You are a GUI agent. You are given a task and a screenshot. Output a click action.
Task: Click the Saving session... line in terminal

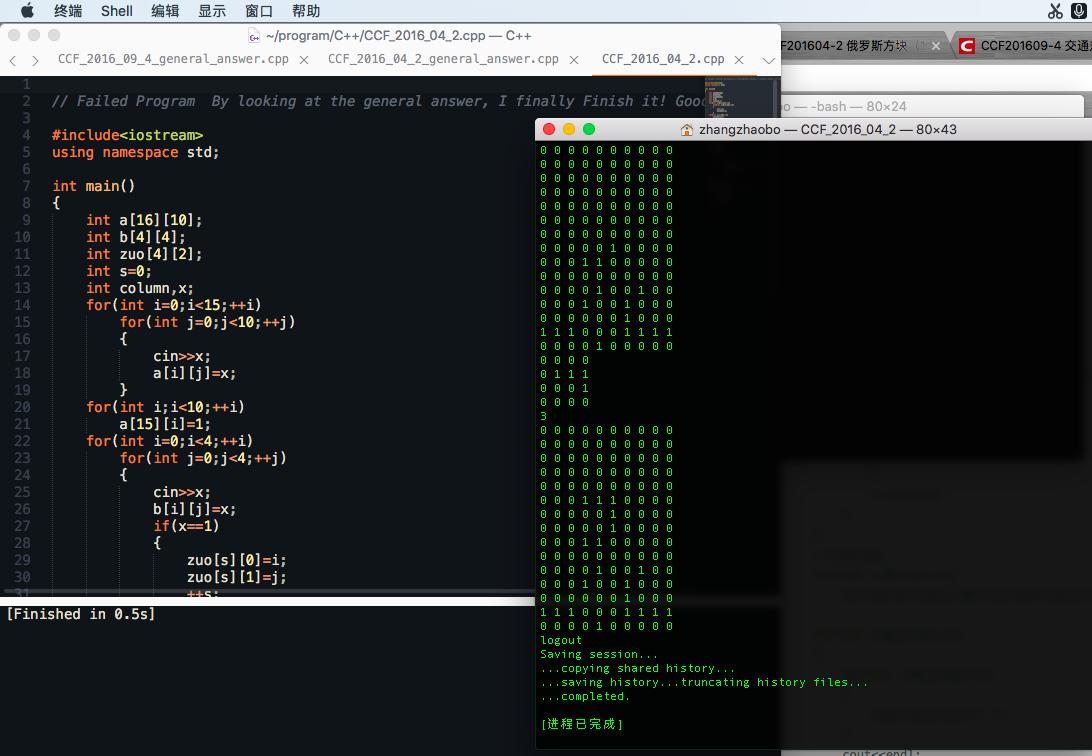coord(599,654)
